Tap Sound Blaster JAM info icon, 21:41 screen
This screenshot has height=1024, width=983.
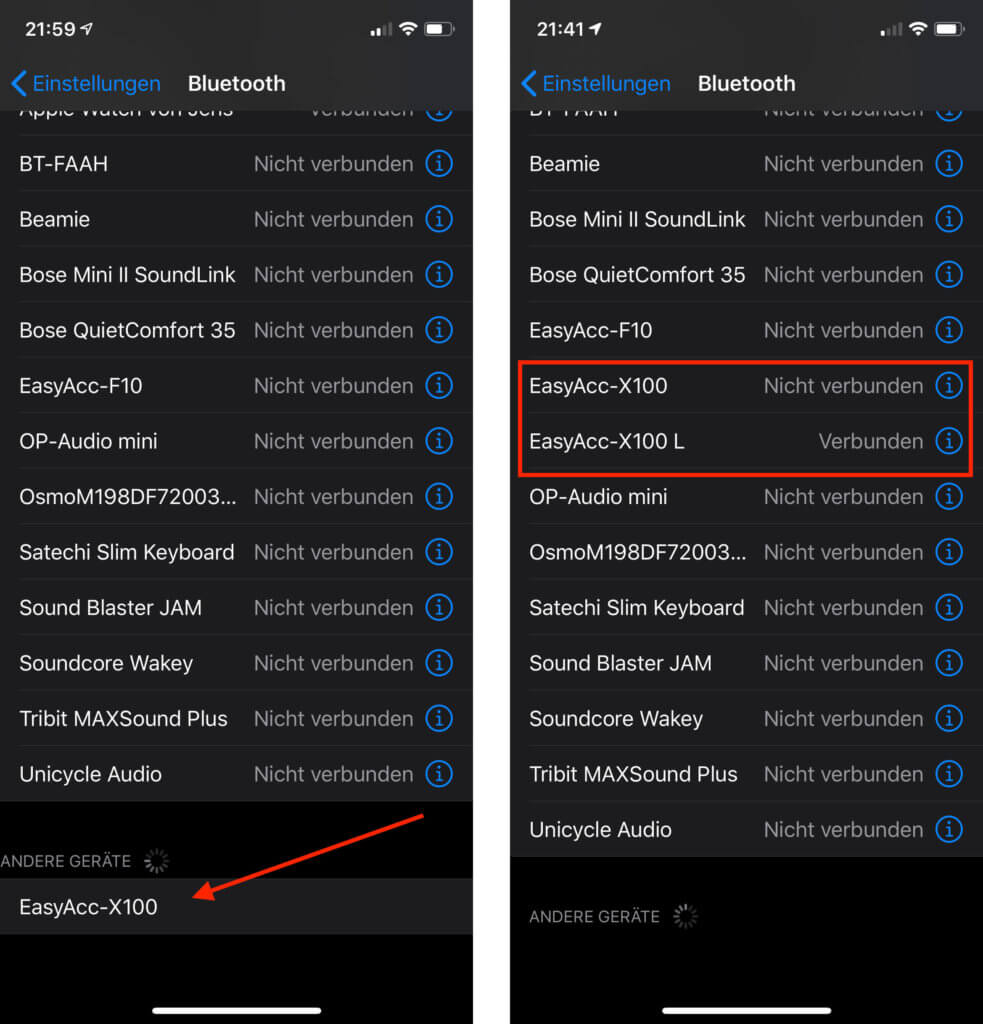pyautogui.click(x=949, y=663)
